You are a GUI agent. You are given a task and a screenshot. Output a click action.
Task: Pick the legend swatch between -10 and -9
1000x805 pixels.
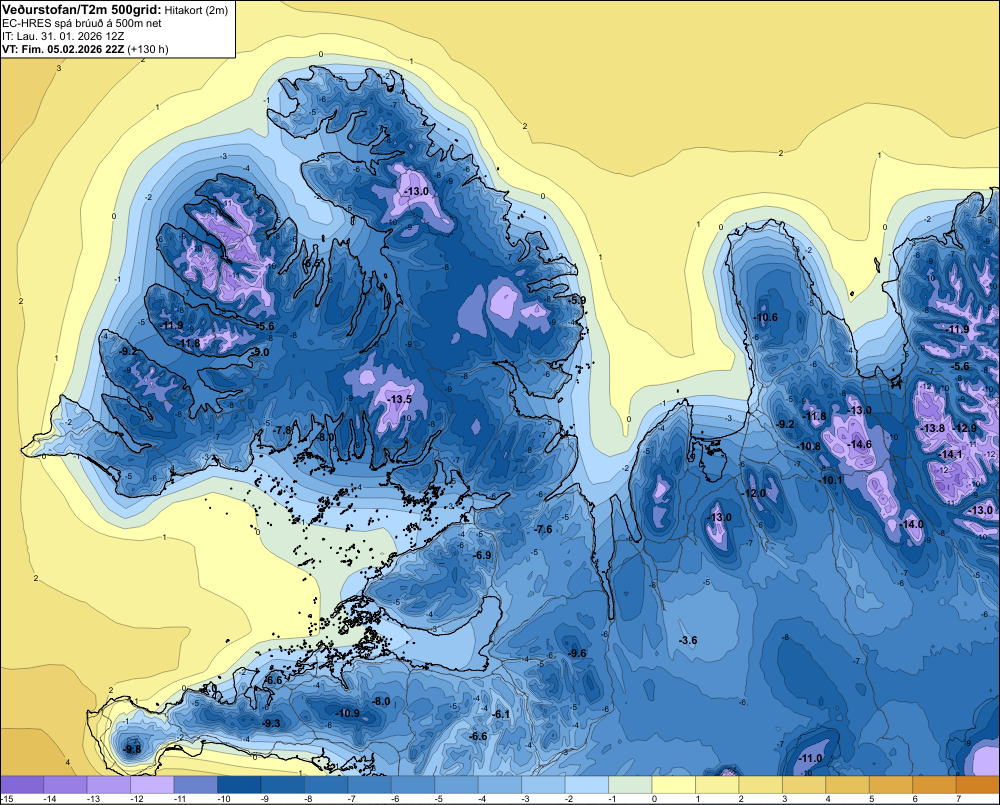point(239,785)
